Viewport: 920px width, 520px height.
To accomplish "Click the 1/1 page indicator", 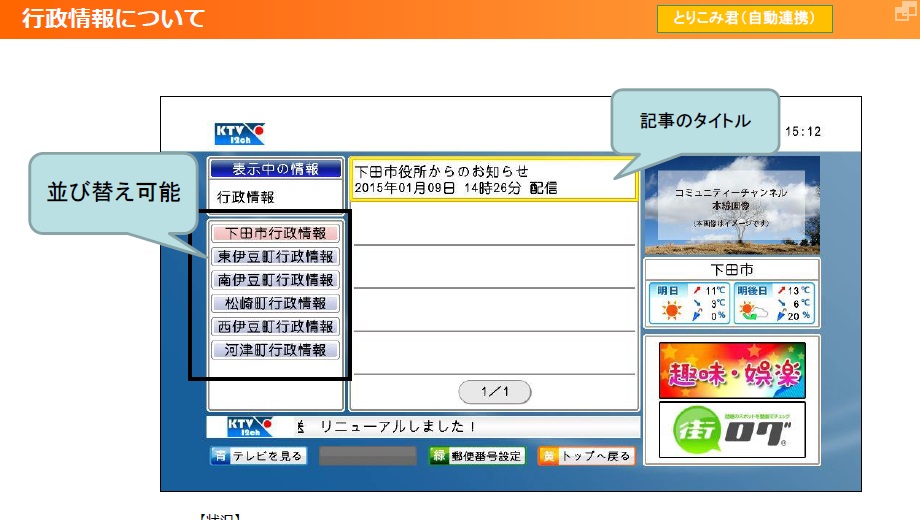I will pos(494,392).
